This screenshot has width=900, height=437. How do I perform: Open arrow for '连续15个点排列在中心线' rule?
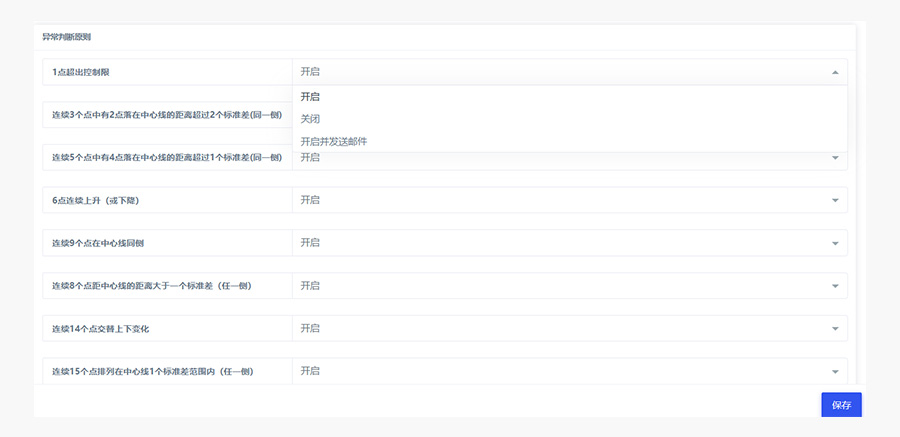pos(835,371)
